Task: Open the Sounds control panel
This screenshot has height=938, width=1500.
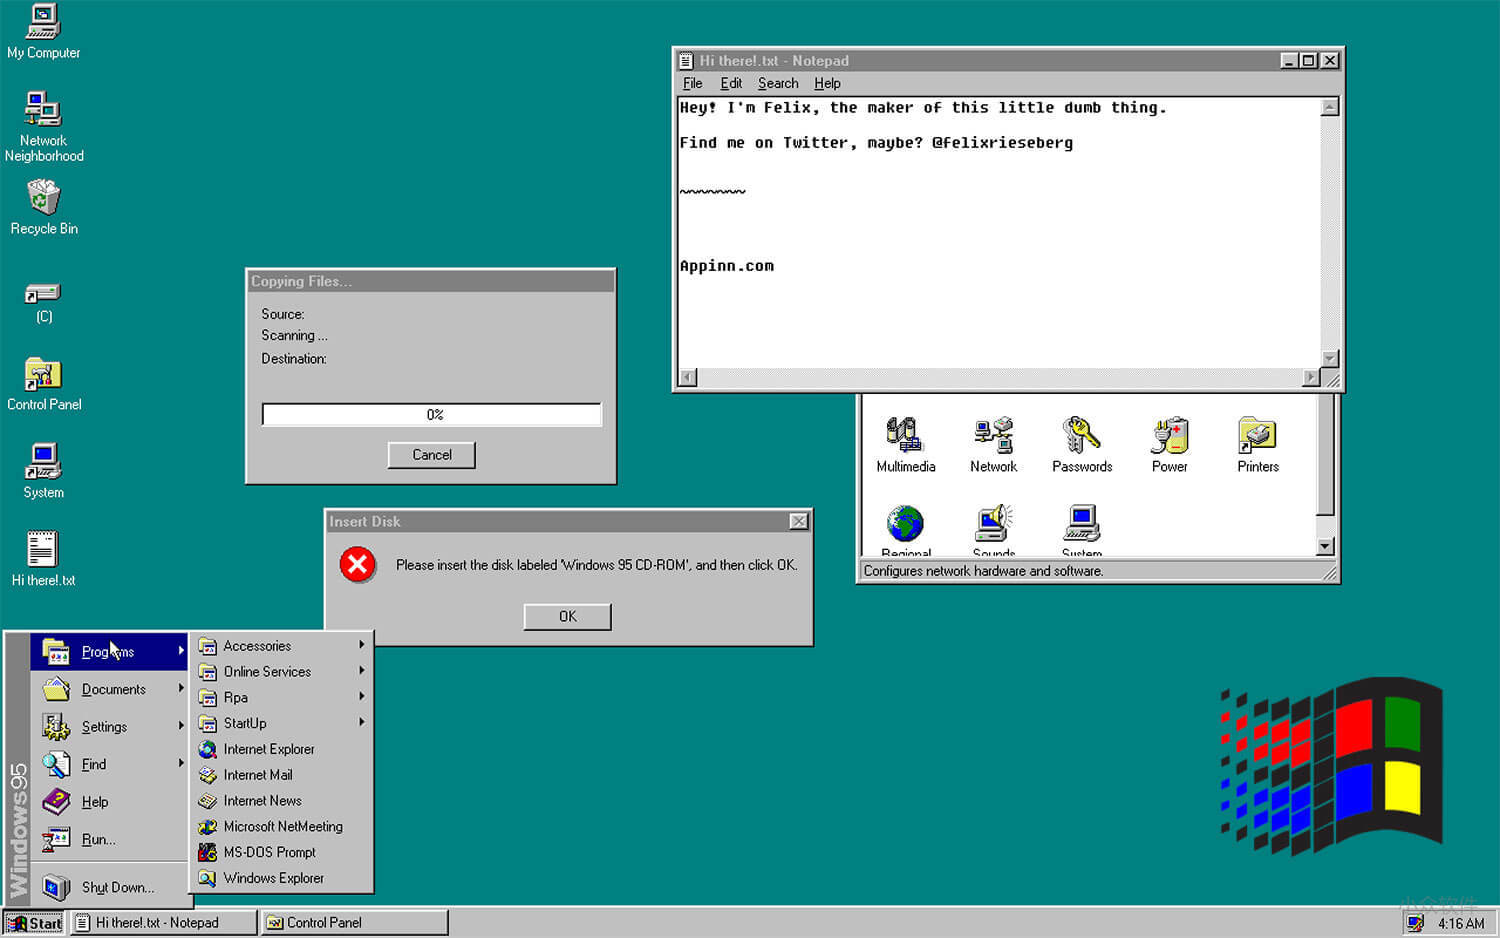Action: (992, 525)
